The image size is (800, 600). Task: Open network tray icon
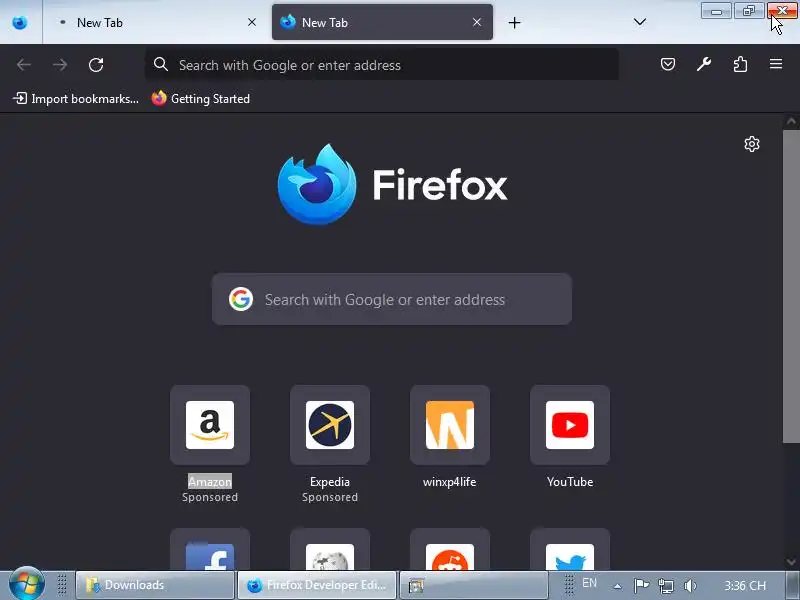click(x=665, y=586)
